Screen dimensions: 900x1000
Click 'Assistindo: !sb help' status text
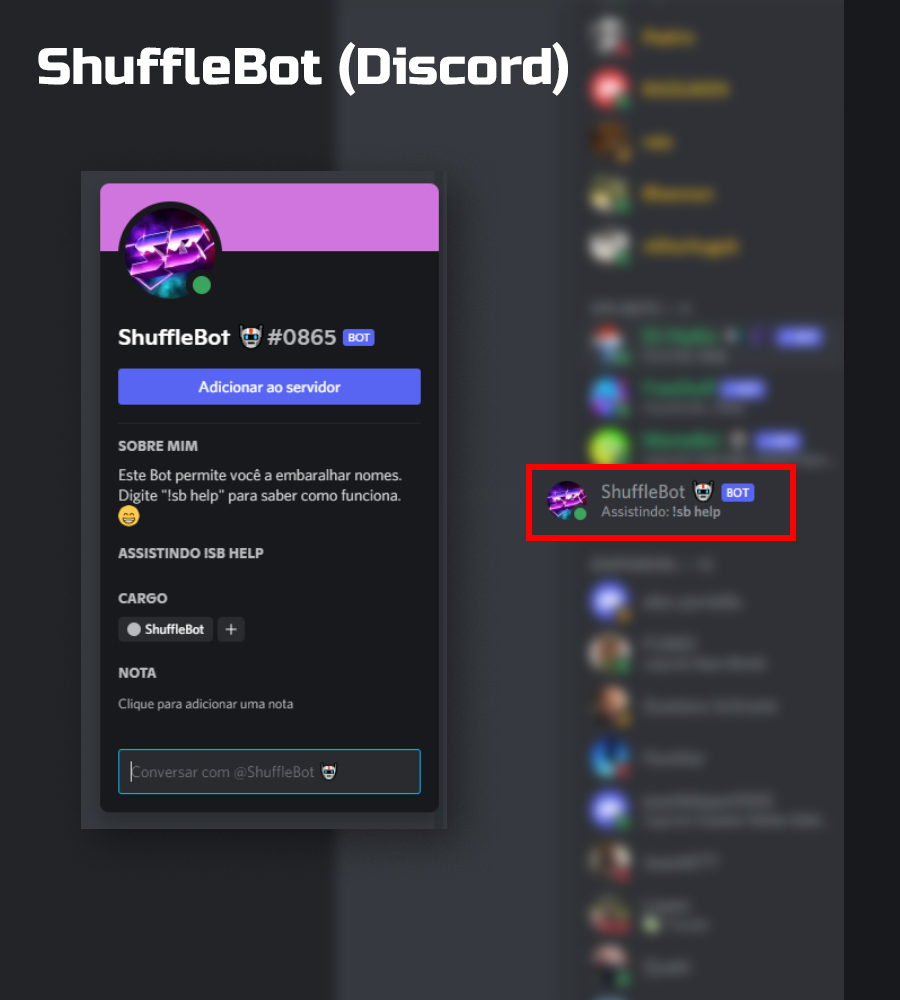[x=661, y=512]
